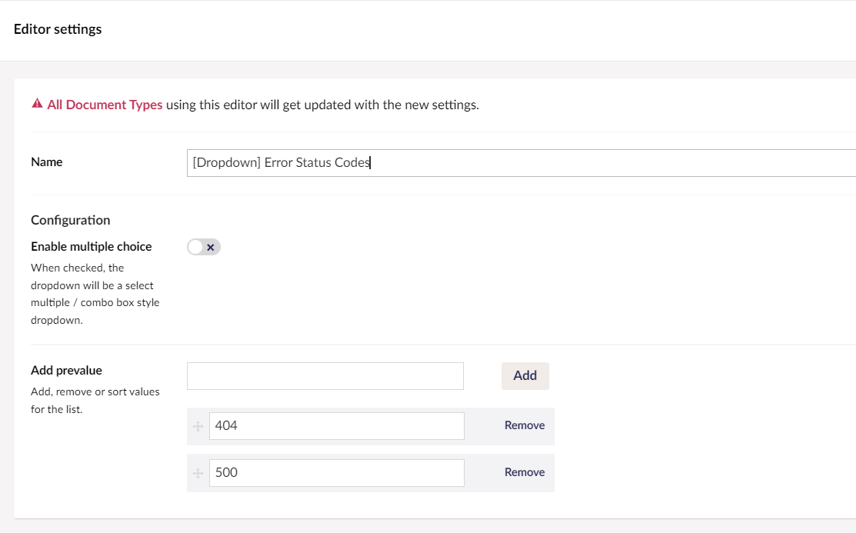The image size is (856, 533).
Task: Click the red All Document Types text
Action: tap(105, 105)
